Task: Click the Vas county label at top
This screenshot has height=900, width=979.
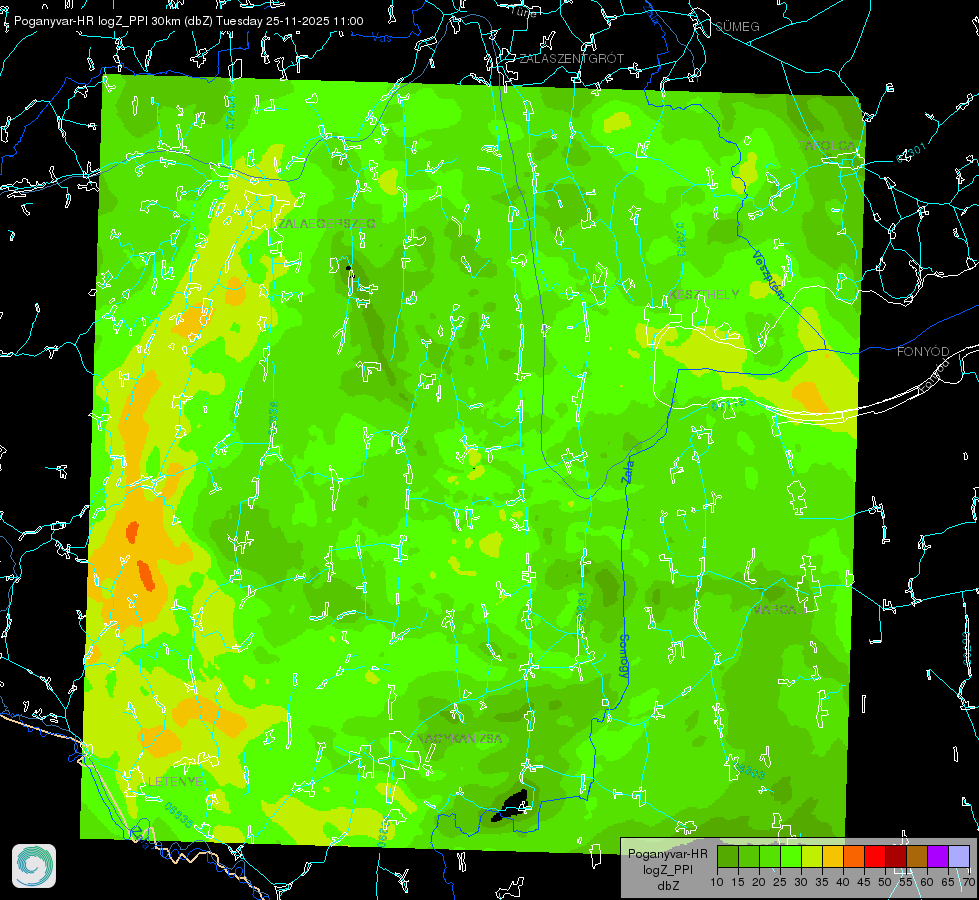Action: (382, 38)
